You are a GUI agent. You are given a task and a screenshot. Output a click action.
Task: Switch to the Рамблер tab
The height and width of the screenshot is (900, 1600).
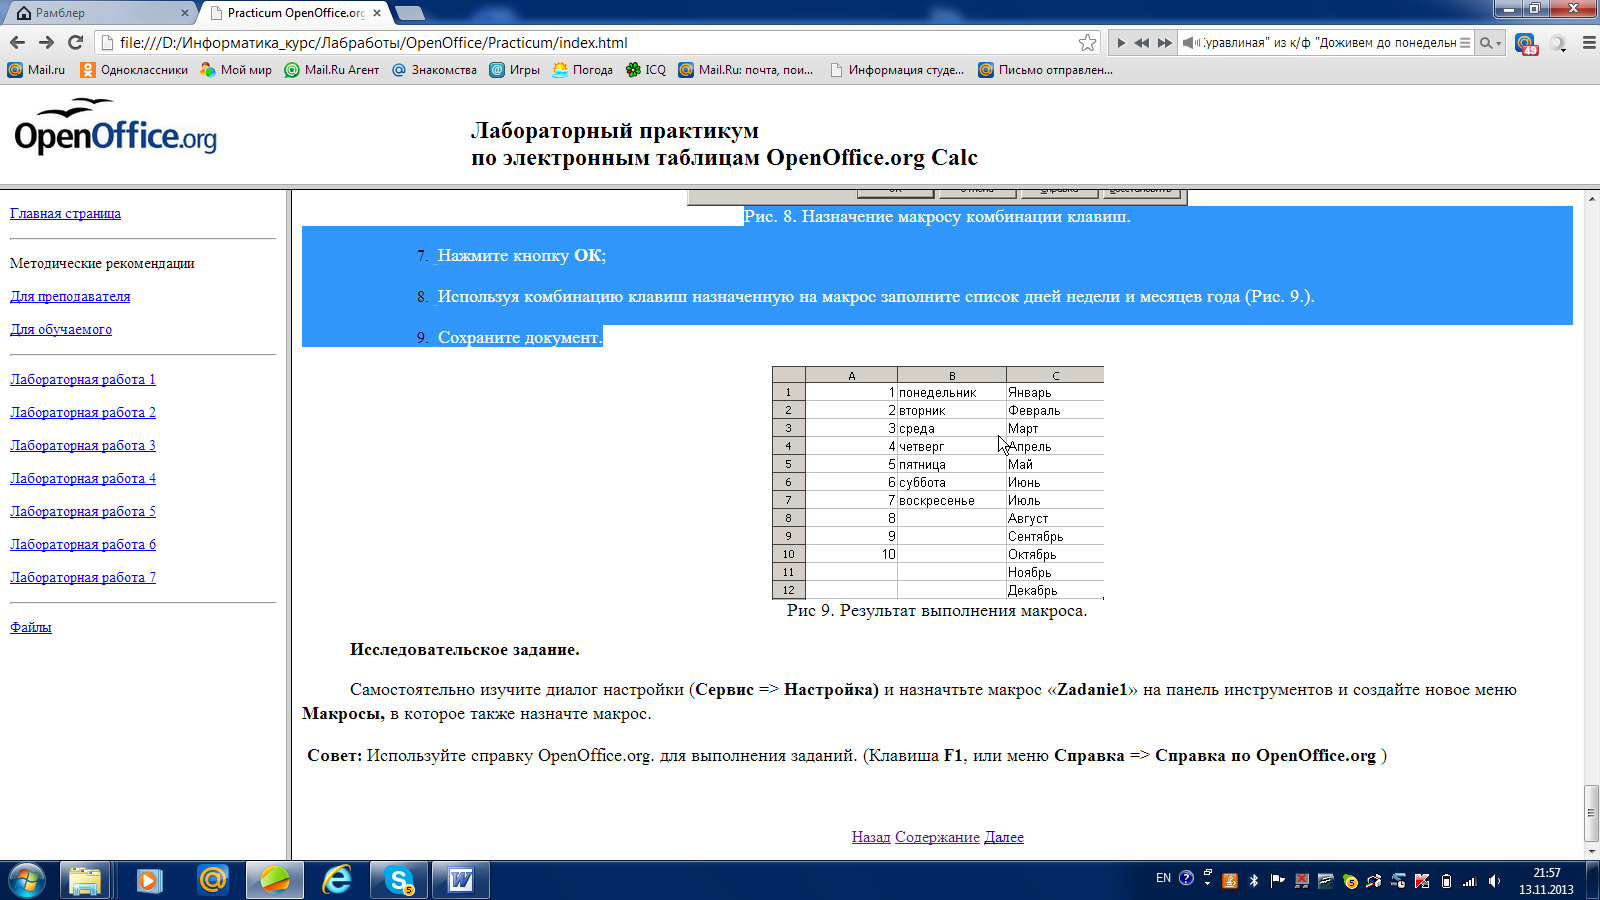(100, 13)
